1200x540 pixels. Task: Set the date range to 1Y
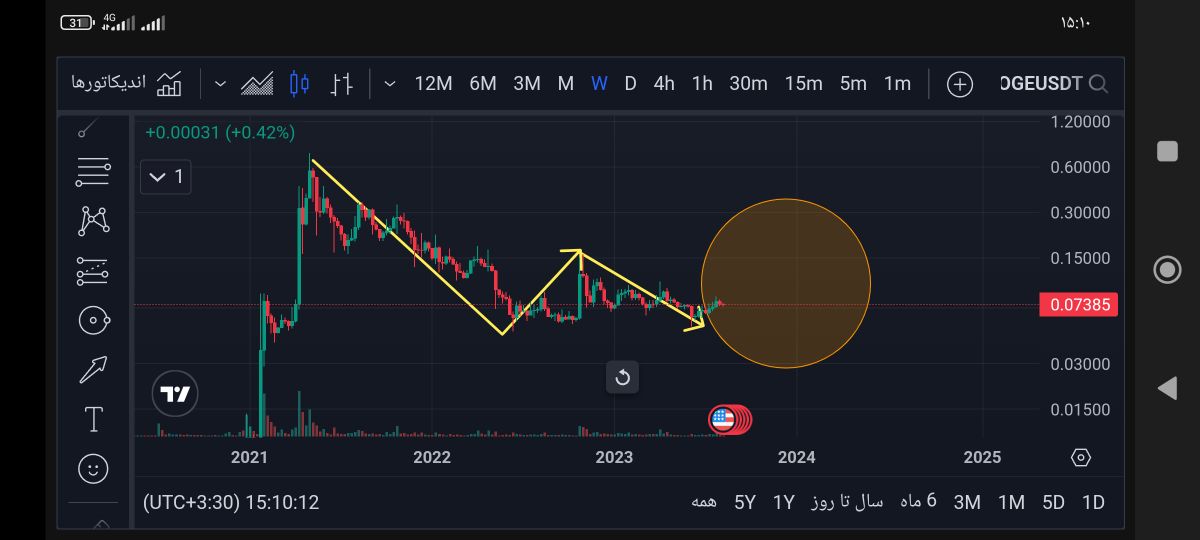pyautogui.click(x=783, y=502)
